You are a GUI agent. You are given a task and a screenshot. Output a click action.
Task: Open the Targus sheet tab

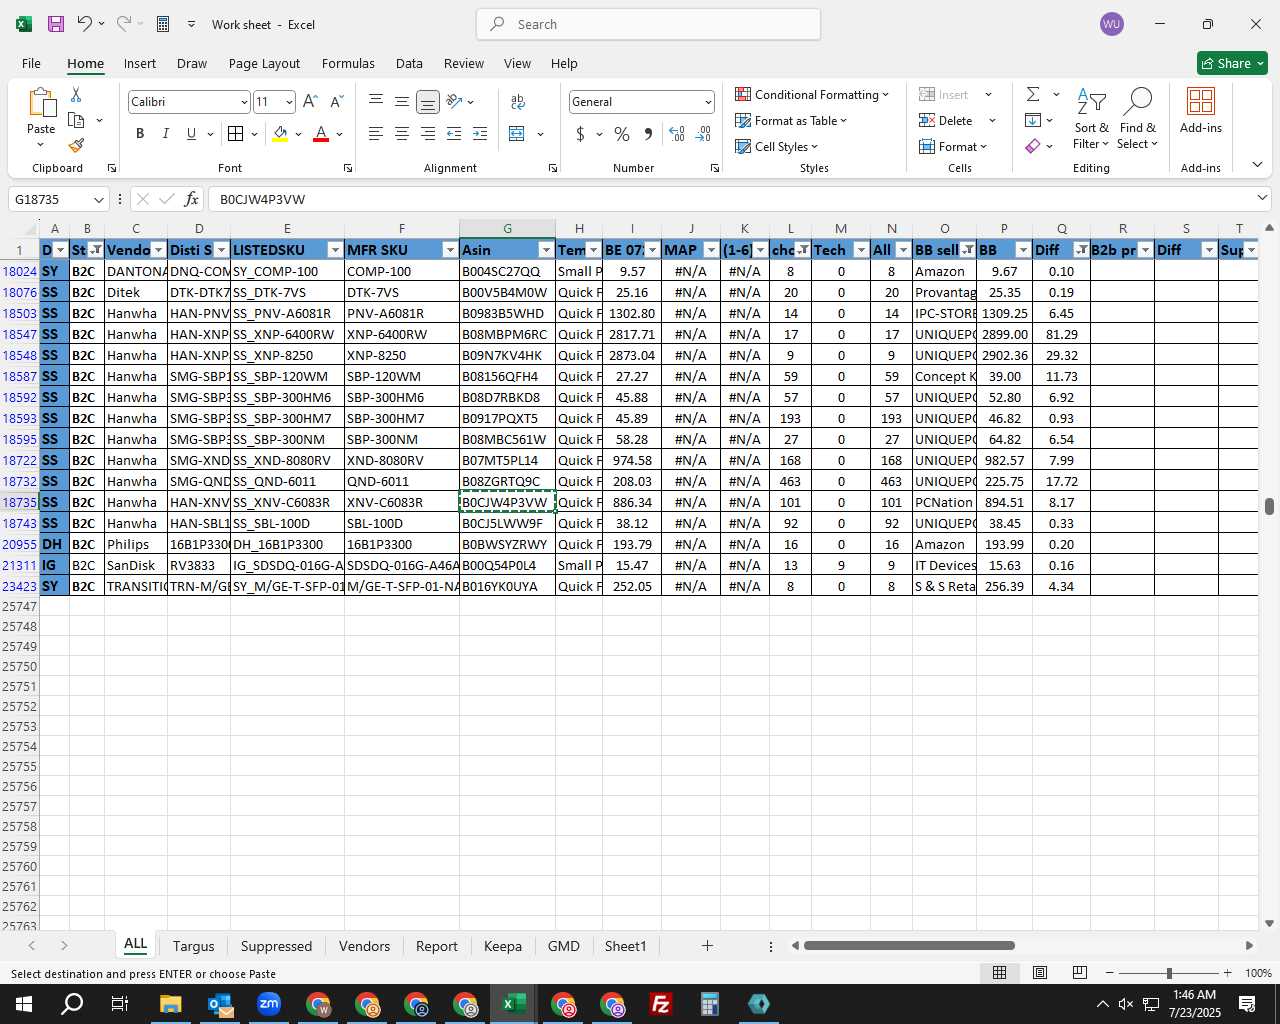coord(193,946)
